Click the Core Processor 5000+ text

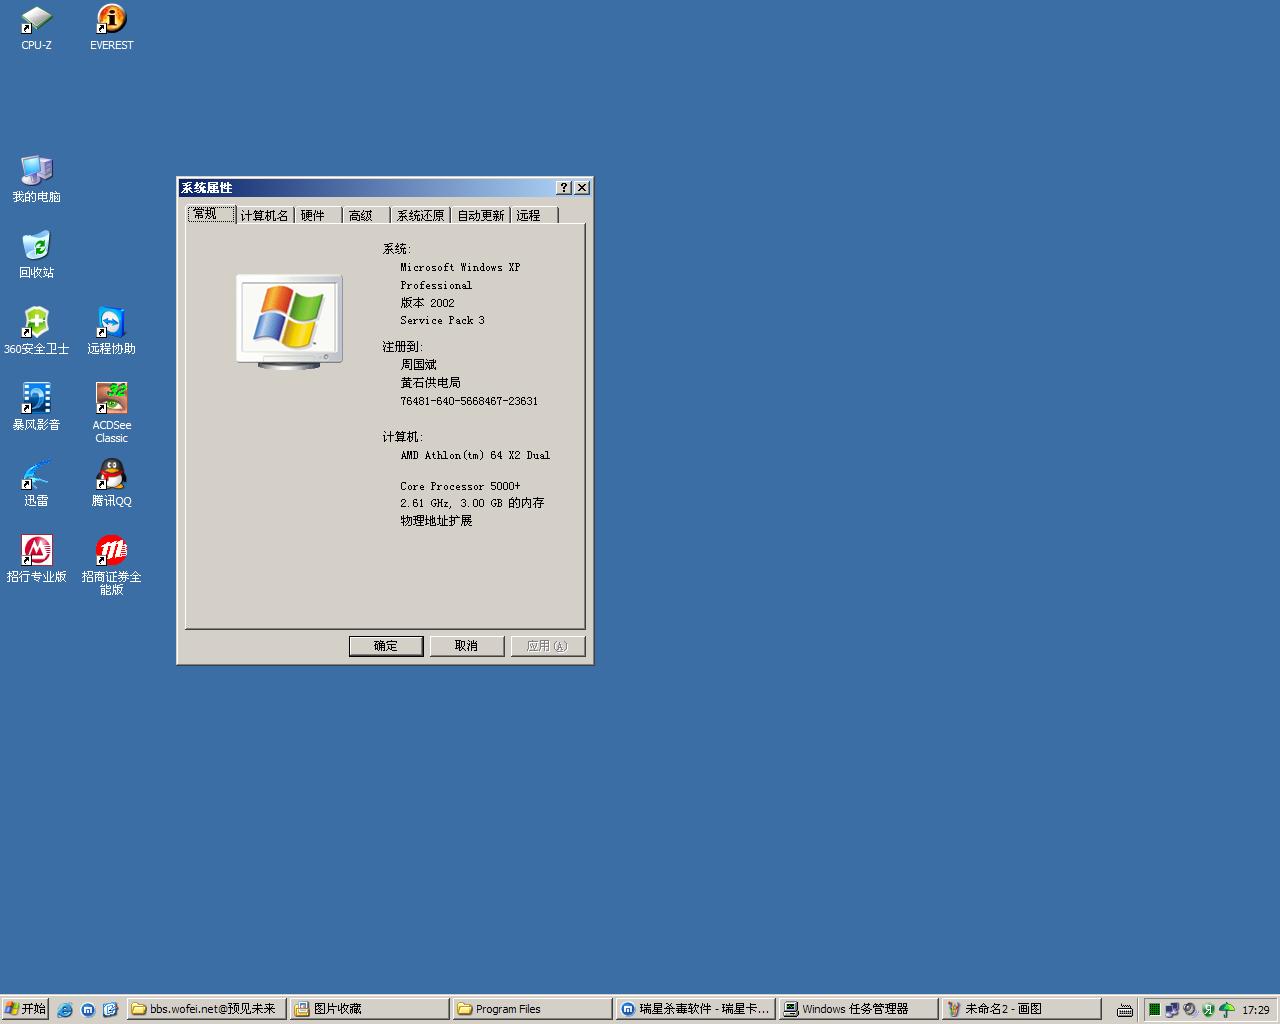(460, 487)
